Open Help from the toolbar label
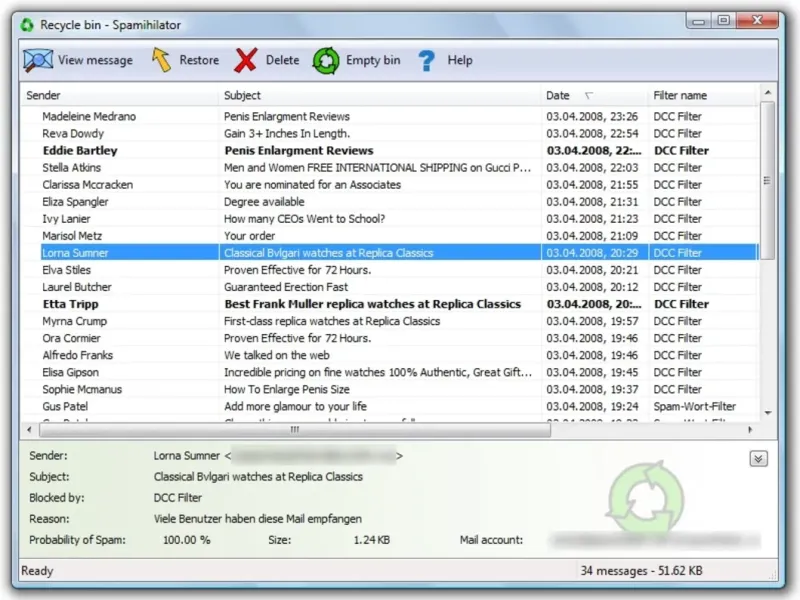The height and width of the screenshot is (600, 800). [460, 60]
